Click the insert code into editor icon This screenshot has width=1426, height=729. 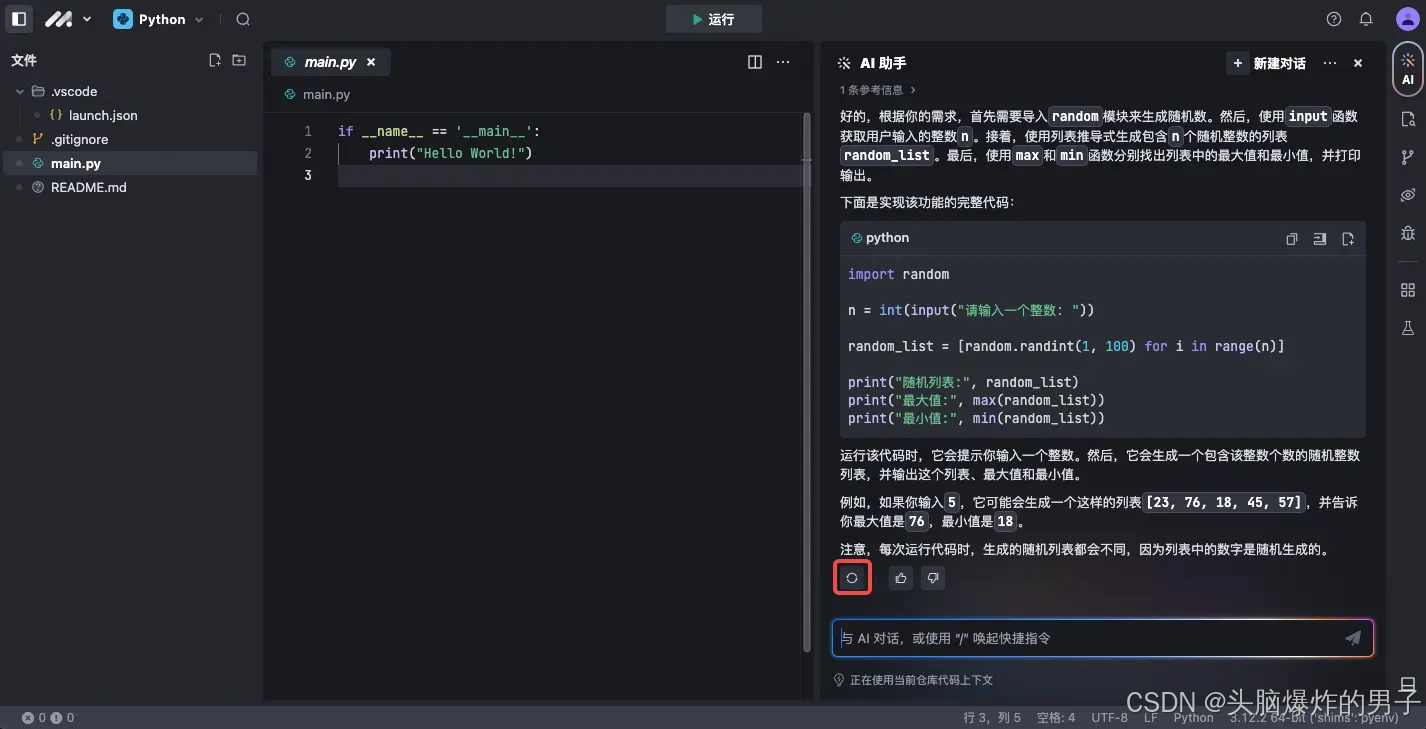[x=1319, y=239]
